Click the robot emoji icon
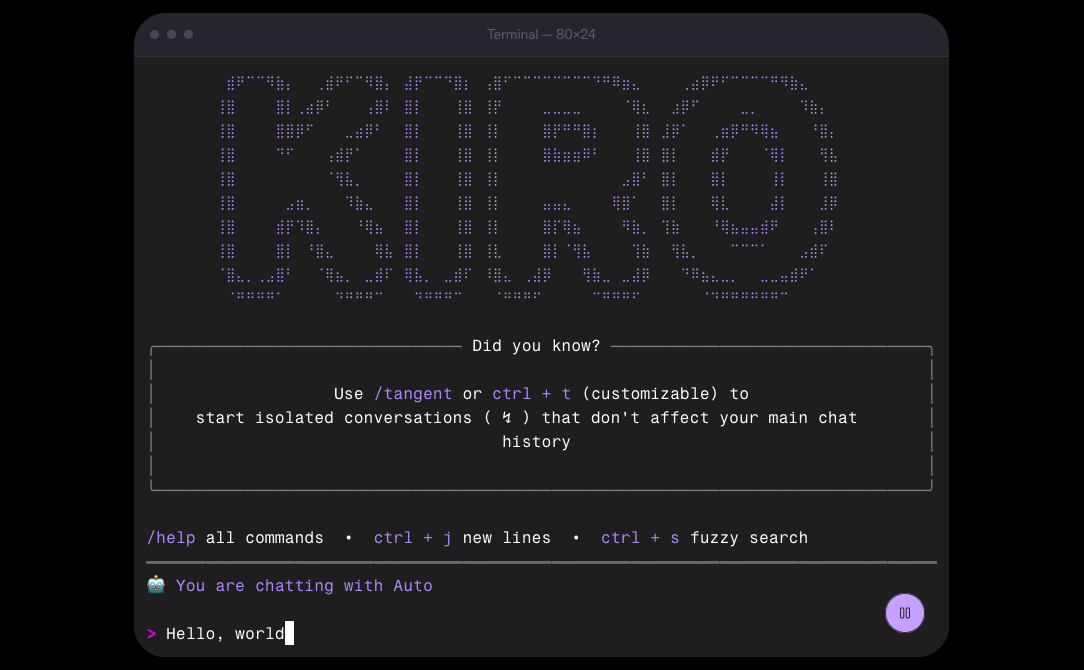1084x670 pixels. click(x=156, y=585)
